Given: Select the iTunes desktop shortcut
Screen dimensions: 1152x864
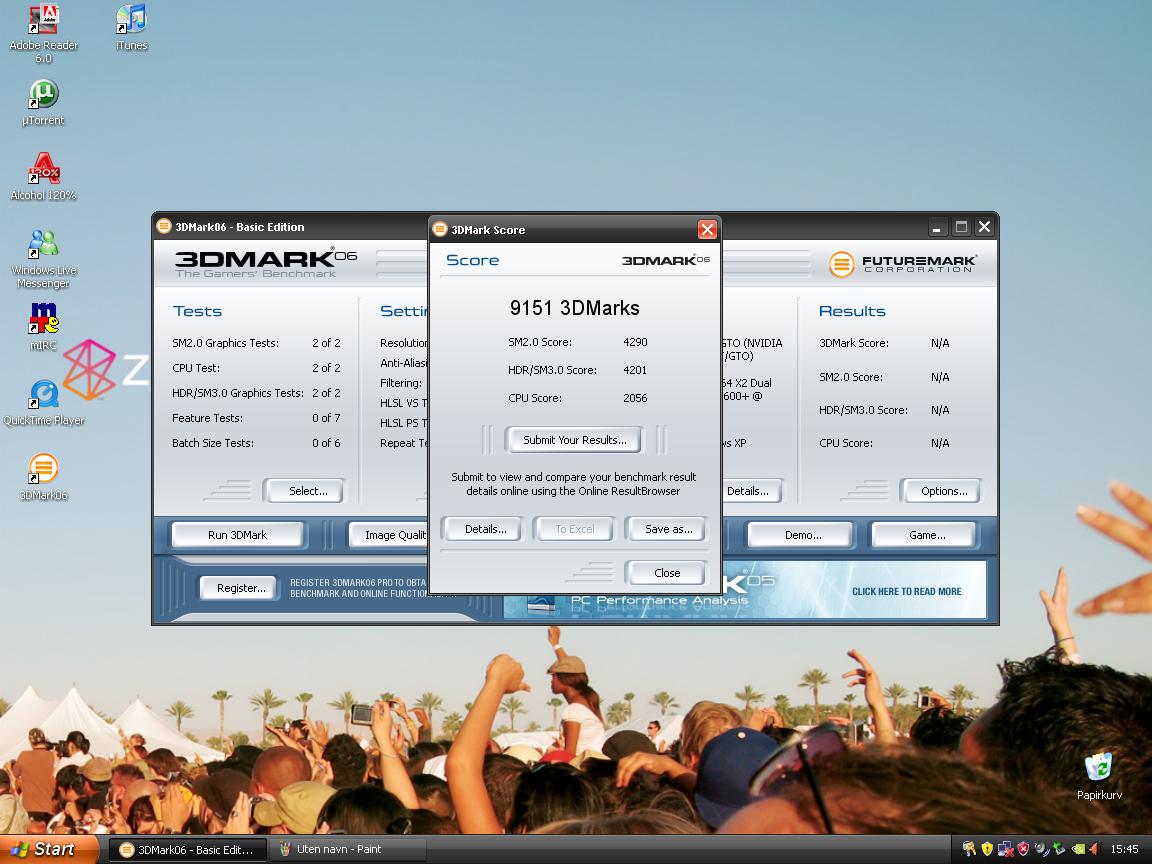Looking at the screenshot, I should tap(132, 27).
